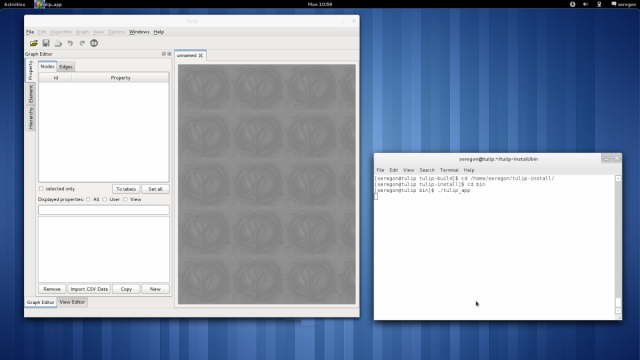This screenshot has width=640, height=360.
Task: Open the terminal Edit menu
Action: click(393, 170)
